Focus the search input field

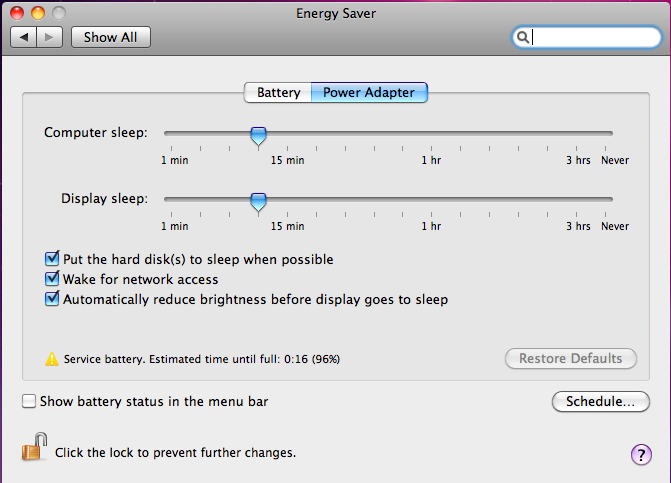pyautogui.click(x=587, y=37)
